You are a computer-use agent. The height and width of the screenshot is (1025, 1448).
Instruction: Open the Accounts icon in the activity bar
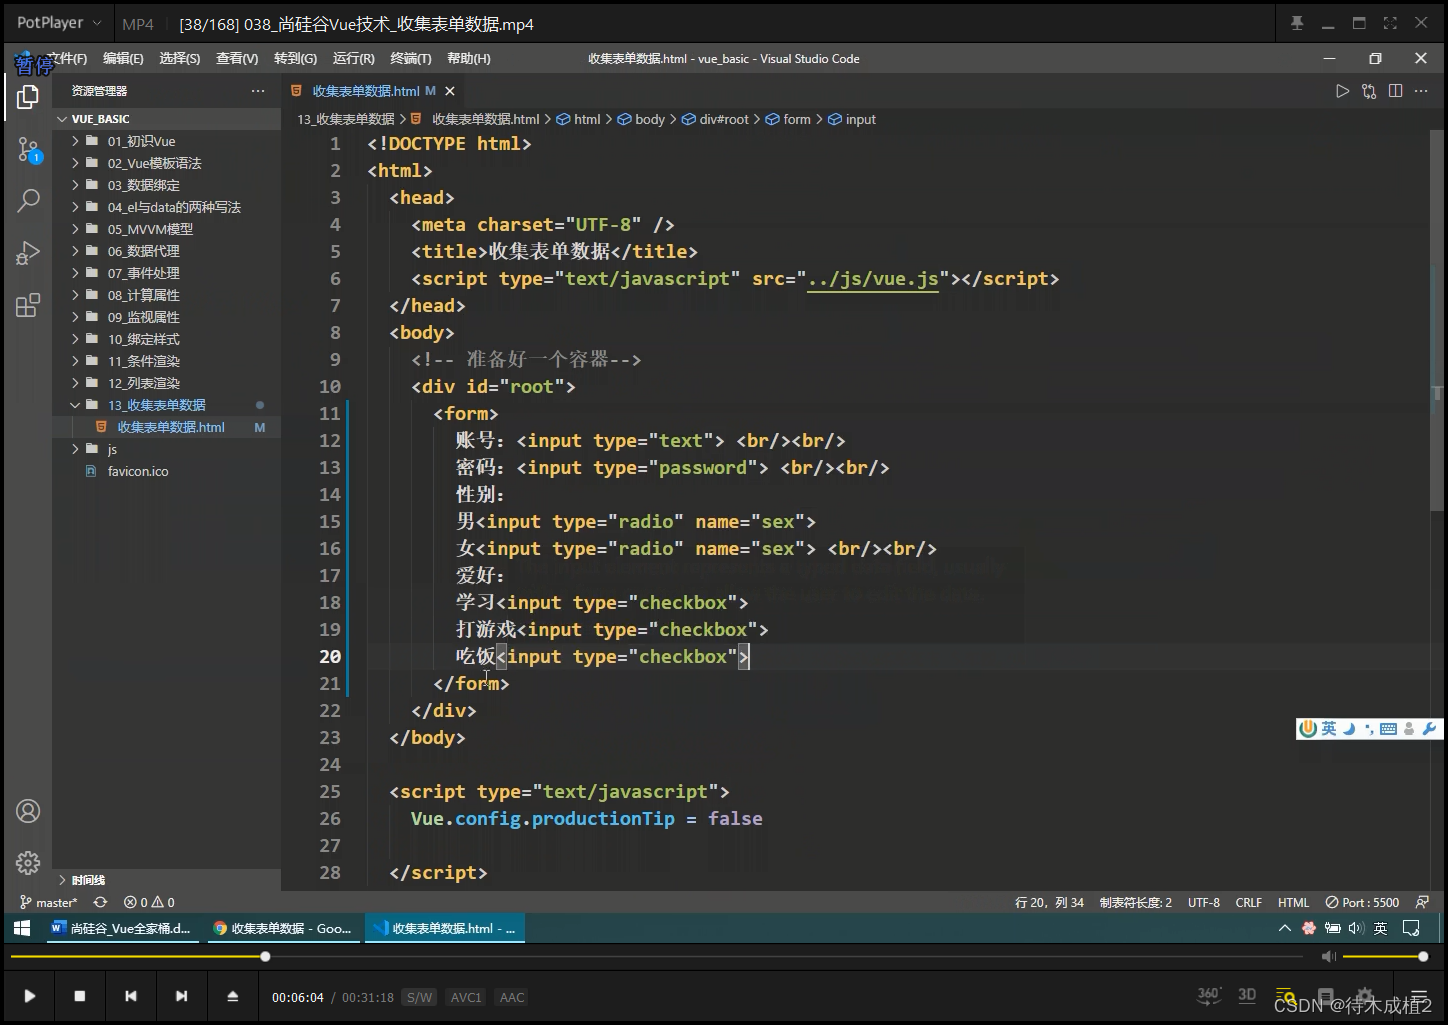28,811
